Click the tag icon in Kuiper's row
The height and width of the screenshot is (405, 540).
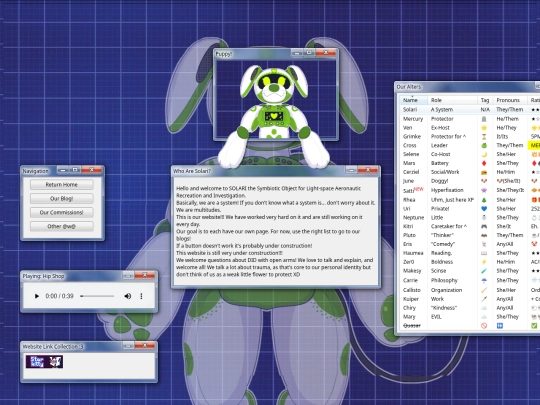484,299
